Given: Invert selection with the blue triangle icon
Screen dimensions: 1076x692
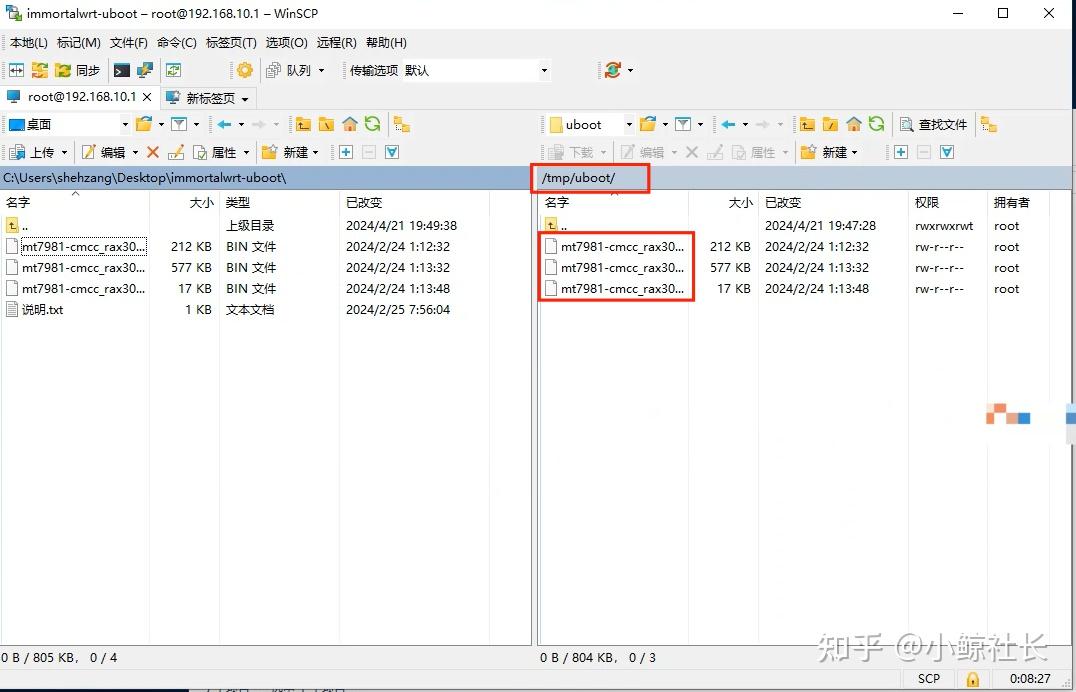Looking at the screenshot, I should (390, 152).
